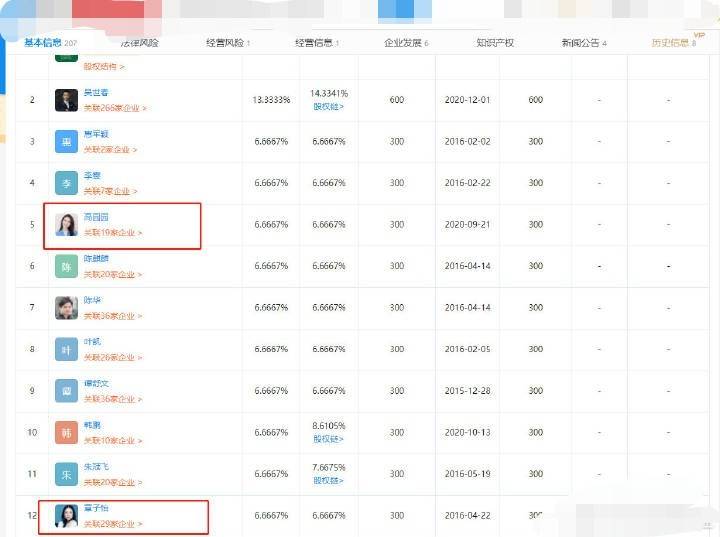Image resolution: width=720 pixels, height=537 pixels.
Task: Click the blue avatar tile in row 9
Action: click(67, 391)
